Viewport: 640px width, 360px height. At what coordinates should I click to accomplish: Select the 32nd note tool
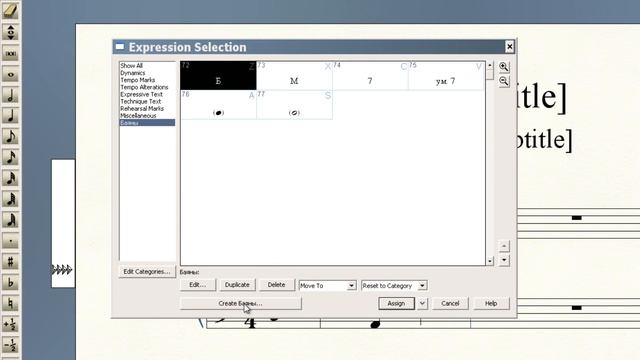click(x=11, y=178)
